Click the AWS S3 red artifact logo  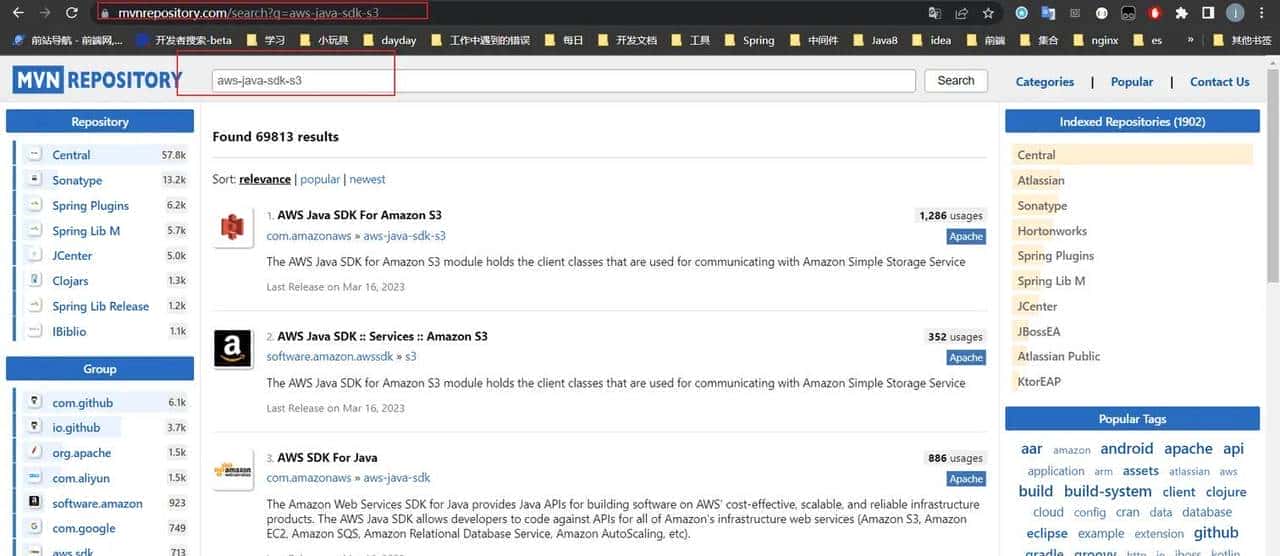233,228
